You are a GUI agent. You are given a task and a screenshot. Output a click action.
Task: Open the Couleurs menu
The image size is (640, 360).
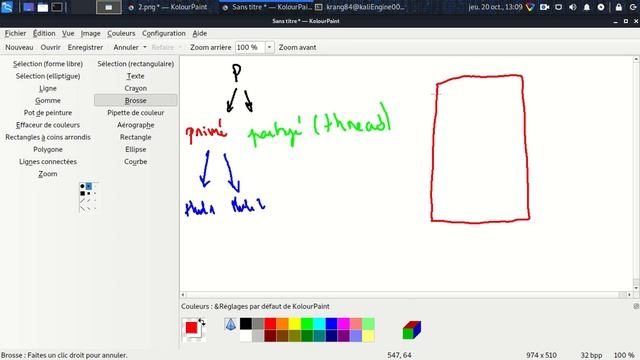[121, 33]
